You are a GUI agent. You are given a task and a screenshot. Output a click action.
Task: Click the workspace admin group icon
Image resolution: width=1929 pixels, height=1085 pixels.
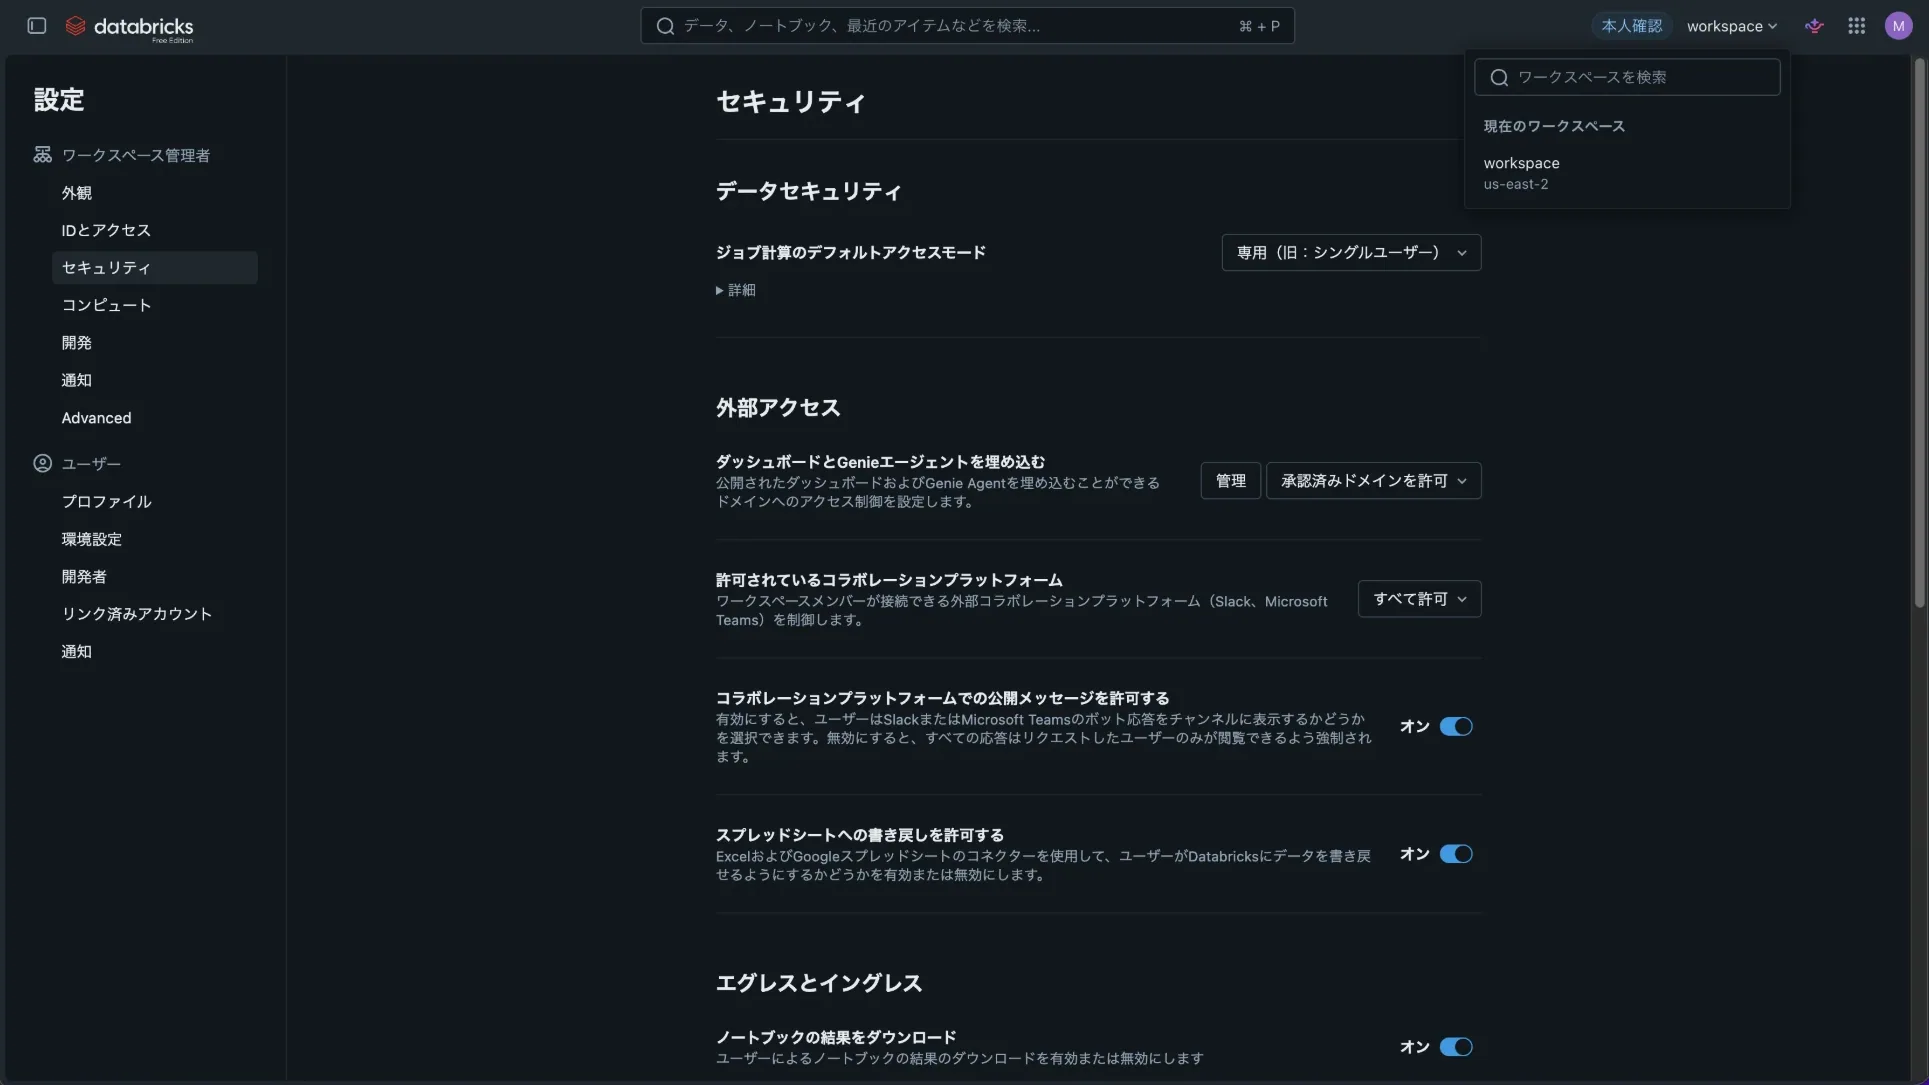coord(42,155)
